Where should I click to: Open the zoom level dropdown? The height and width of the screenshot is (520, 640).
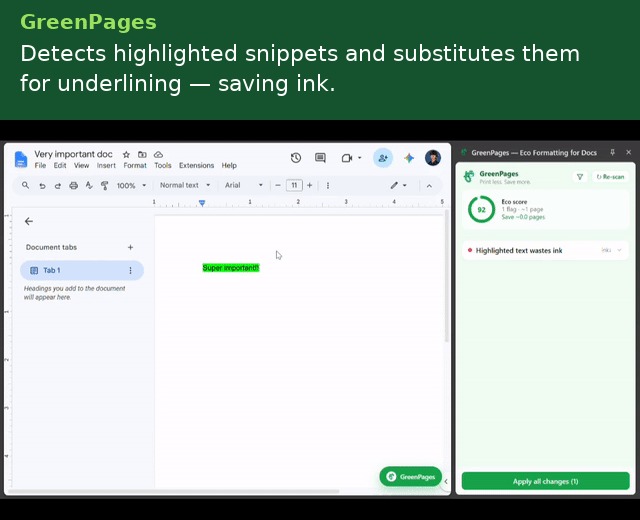click(131, 186)
